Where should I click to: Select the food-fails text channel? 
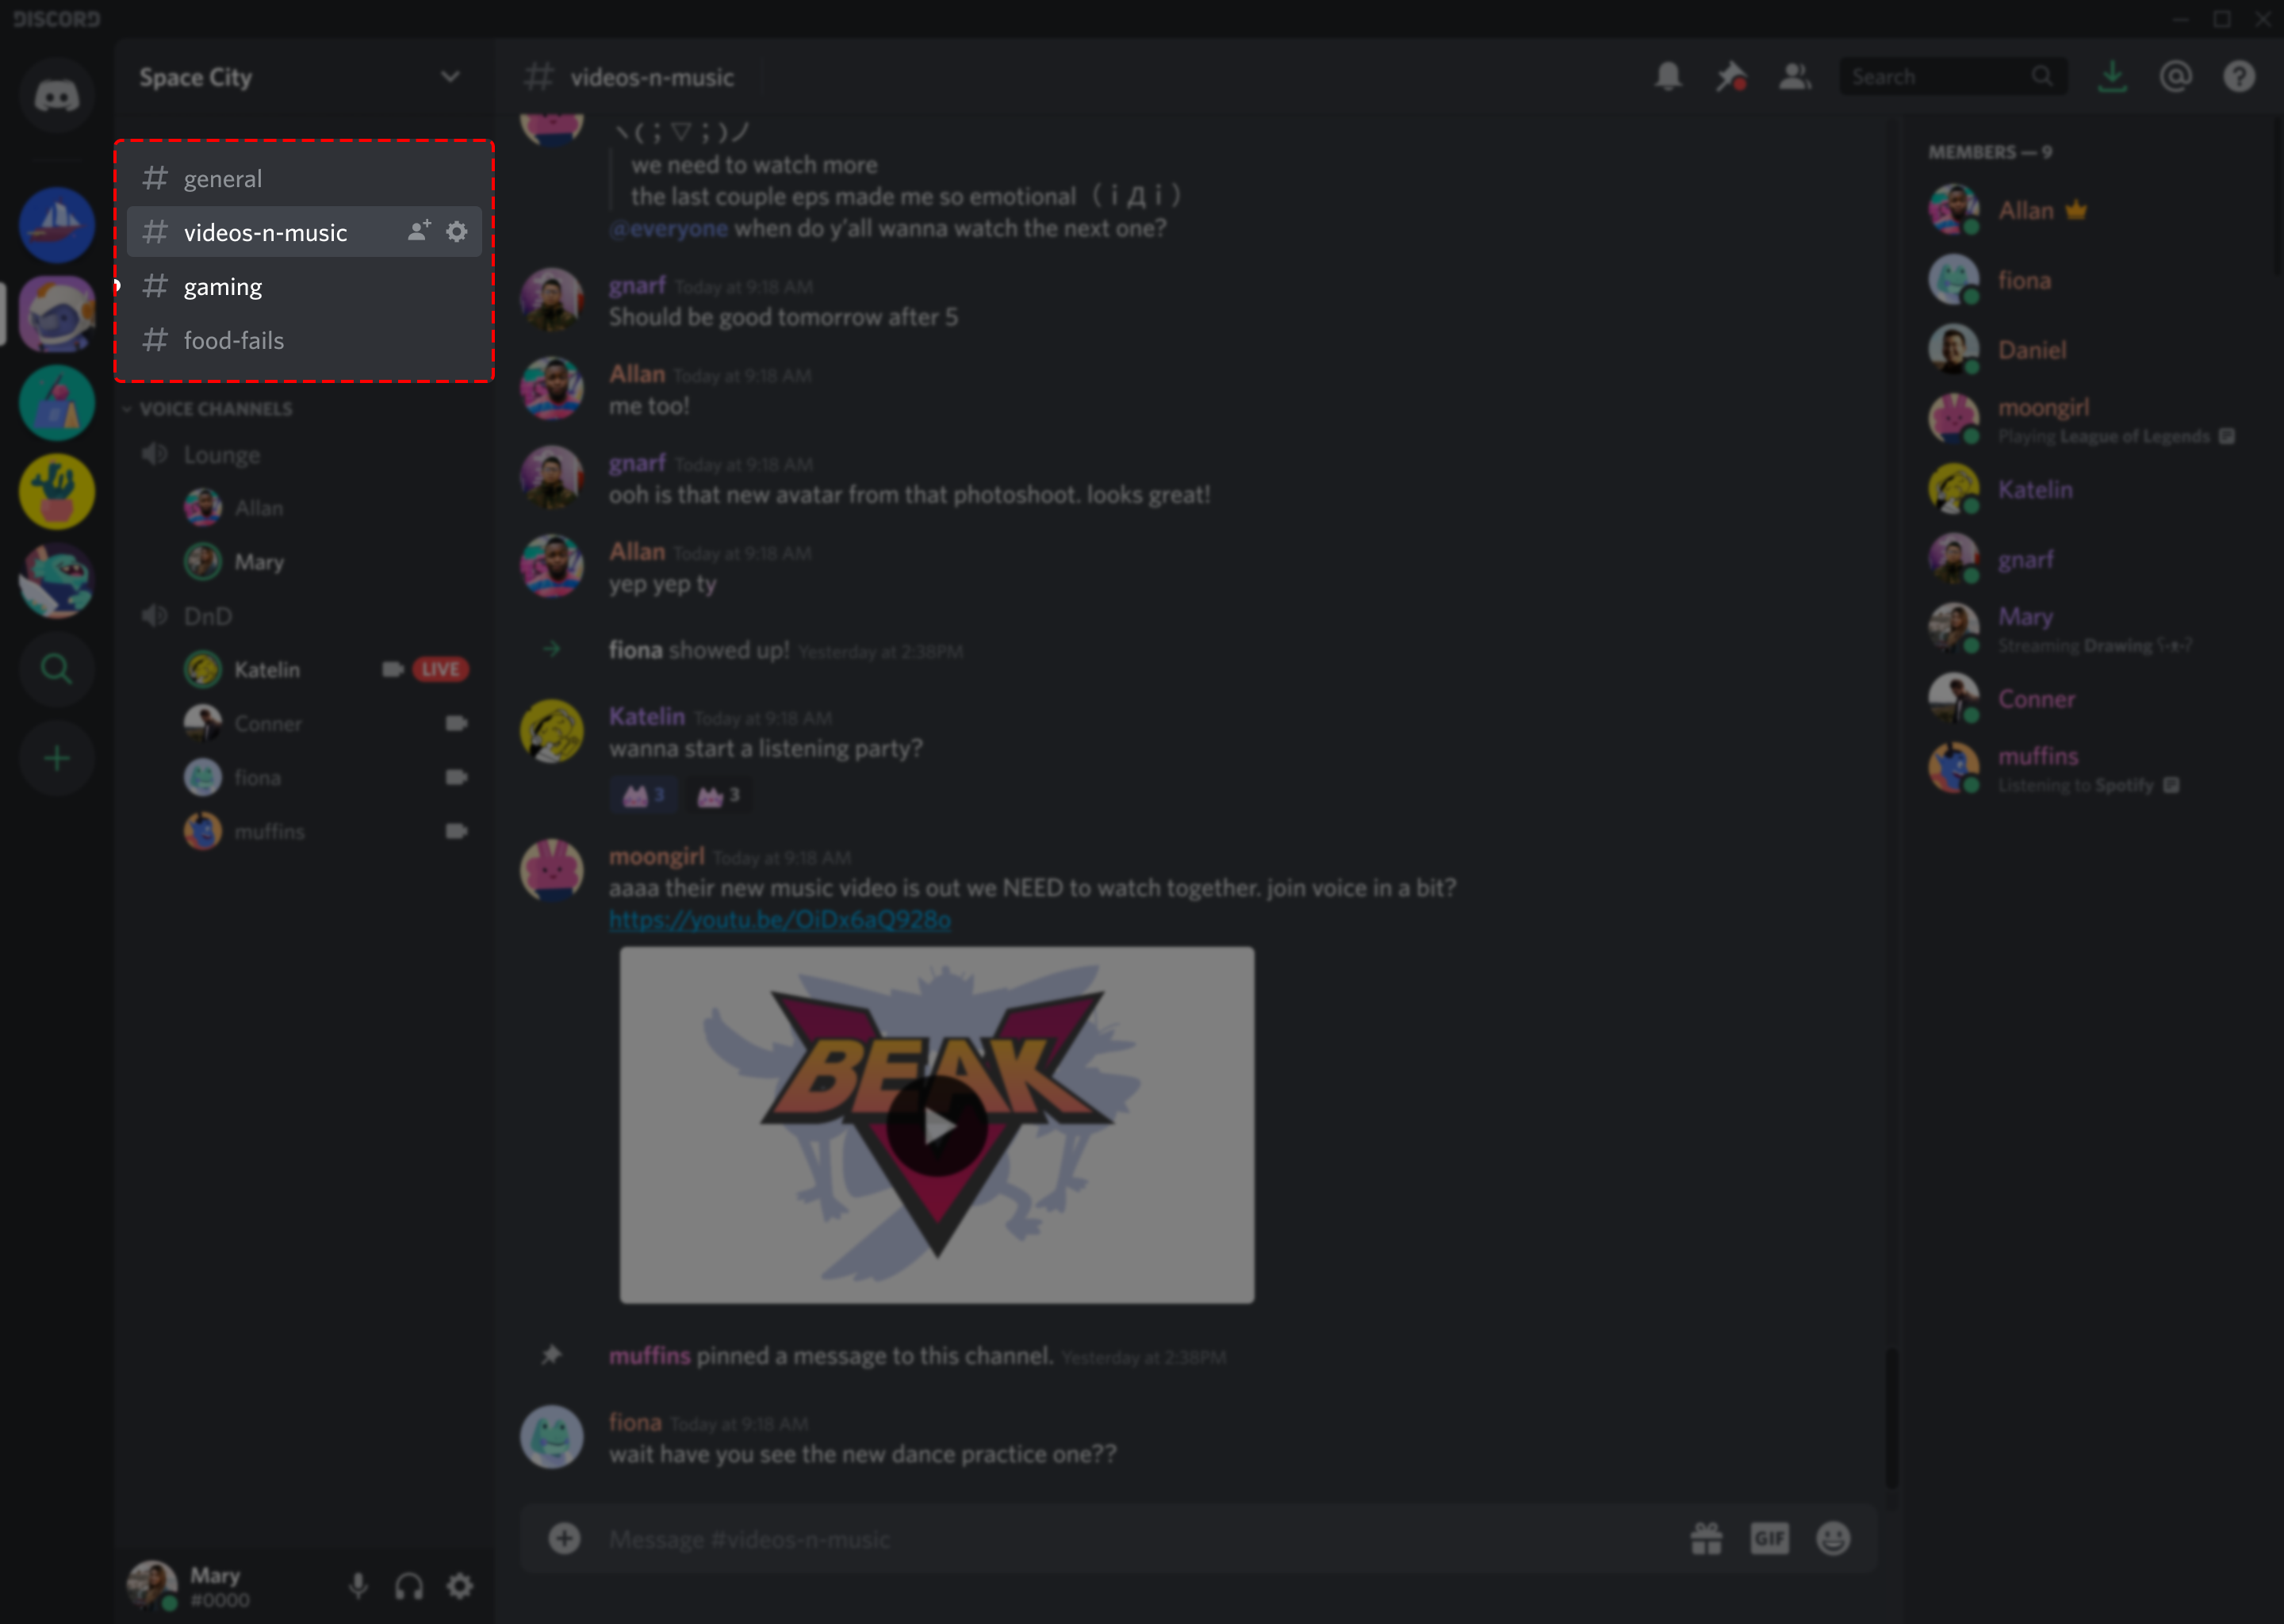coord(234,341)
